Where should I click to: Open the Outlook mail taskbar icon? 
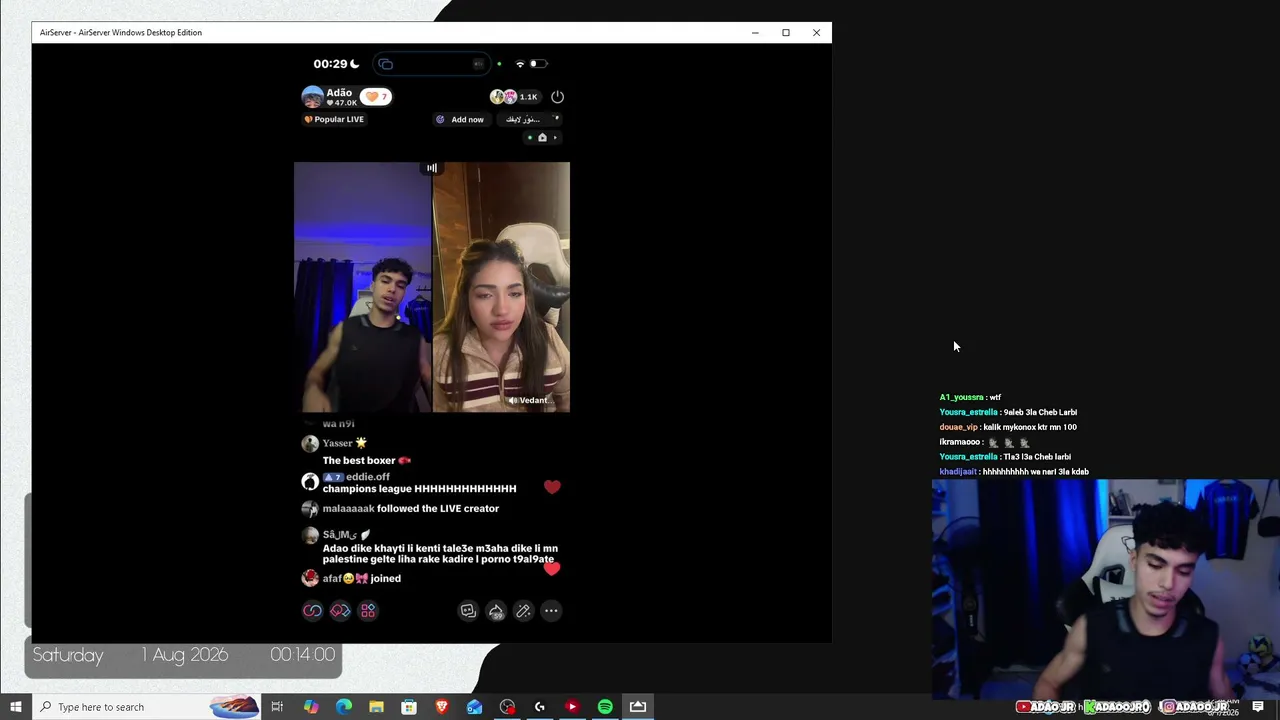coord(474,707)
